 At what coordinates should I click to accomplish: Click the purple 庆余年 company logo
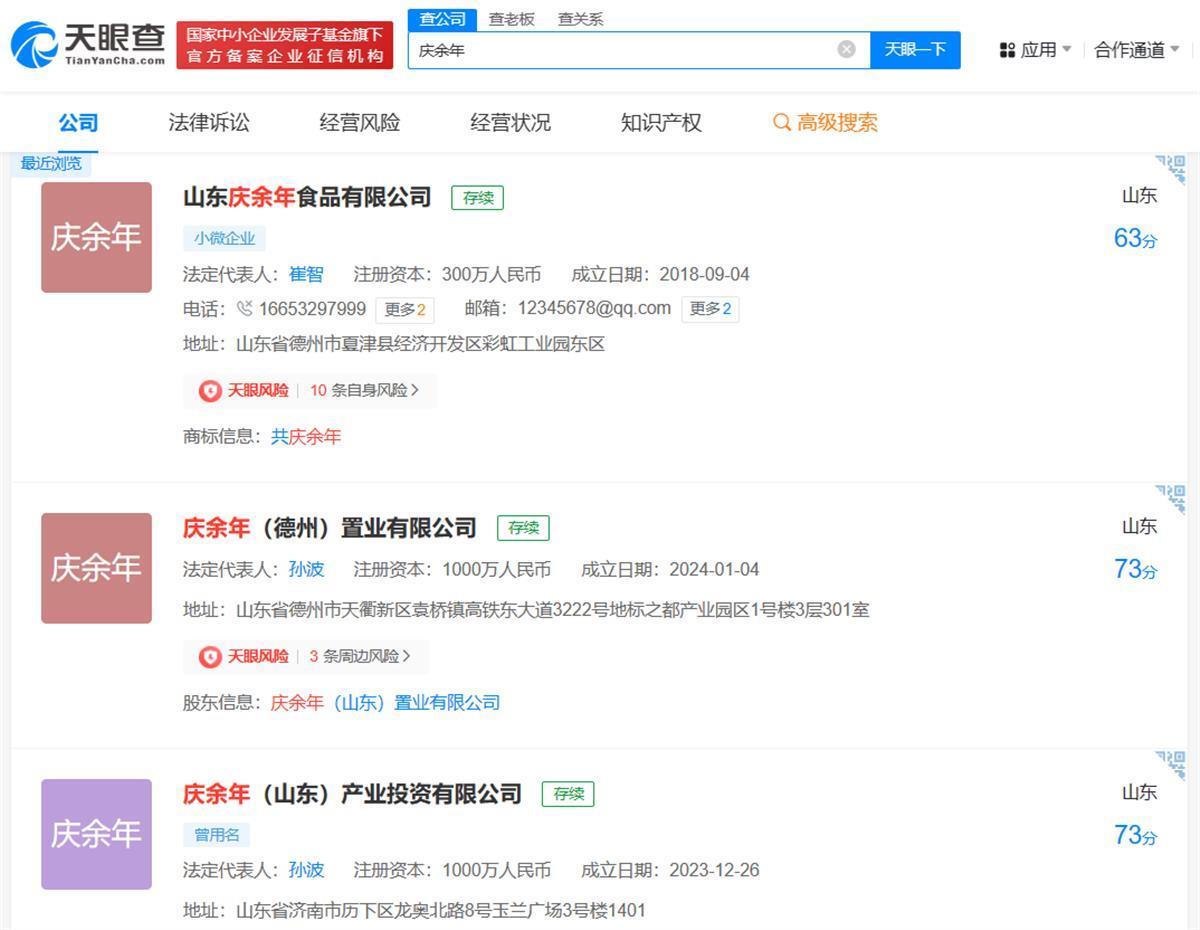pos(96,834)
